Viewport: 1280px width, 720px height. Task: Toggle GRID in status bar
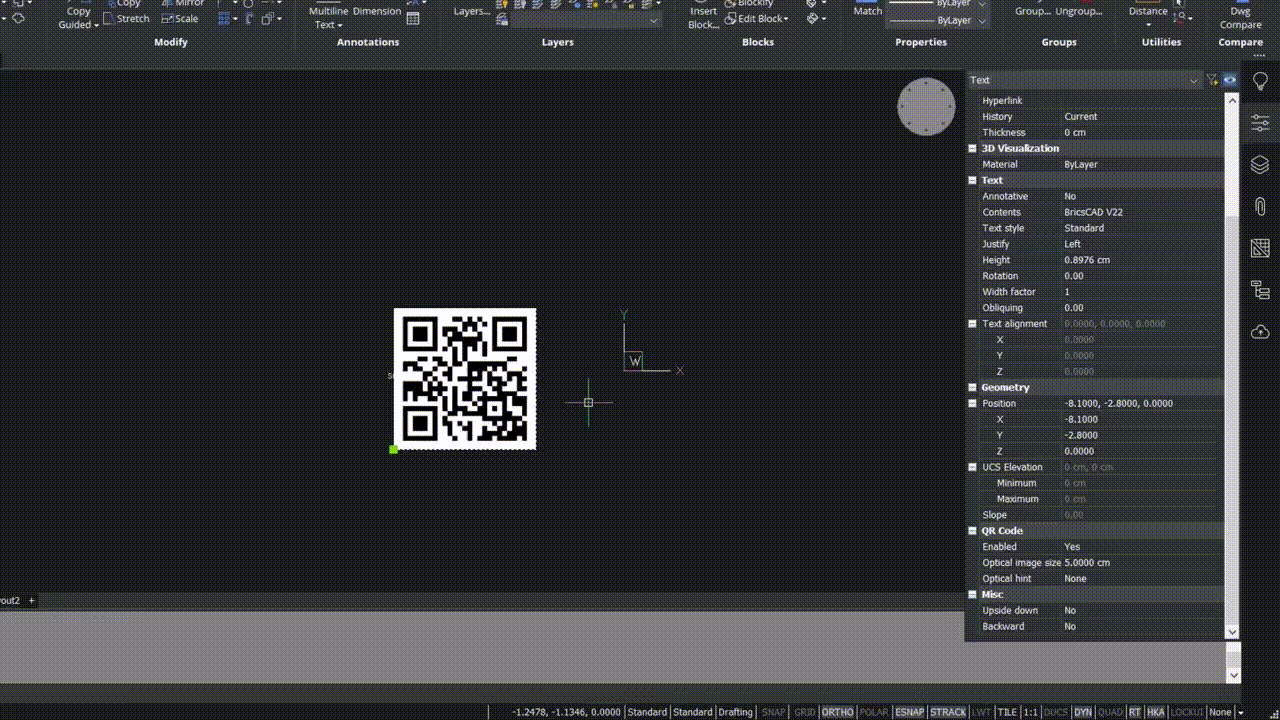pyautogui.click(x=805, y=712)
